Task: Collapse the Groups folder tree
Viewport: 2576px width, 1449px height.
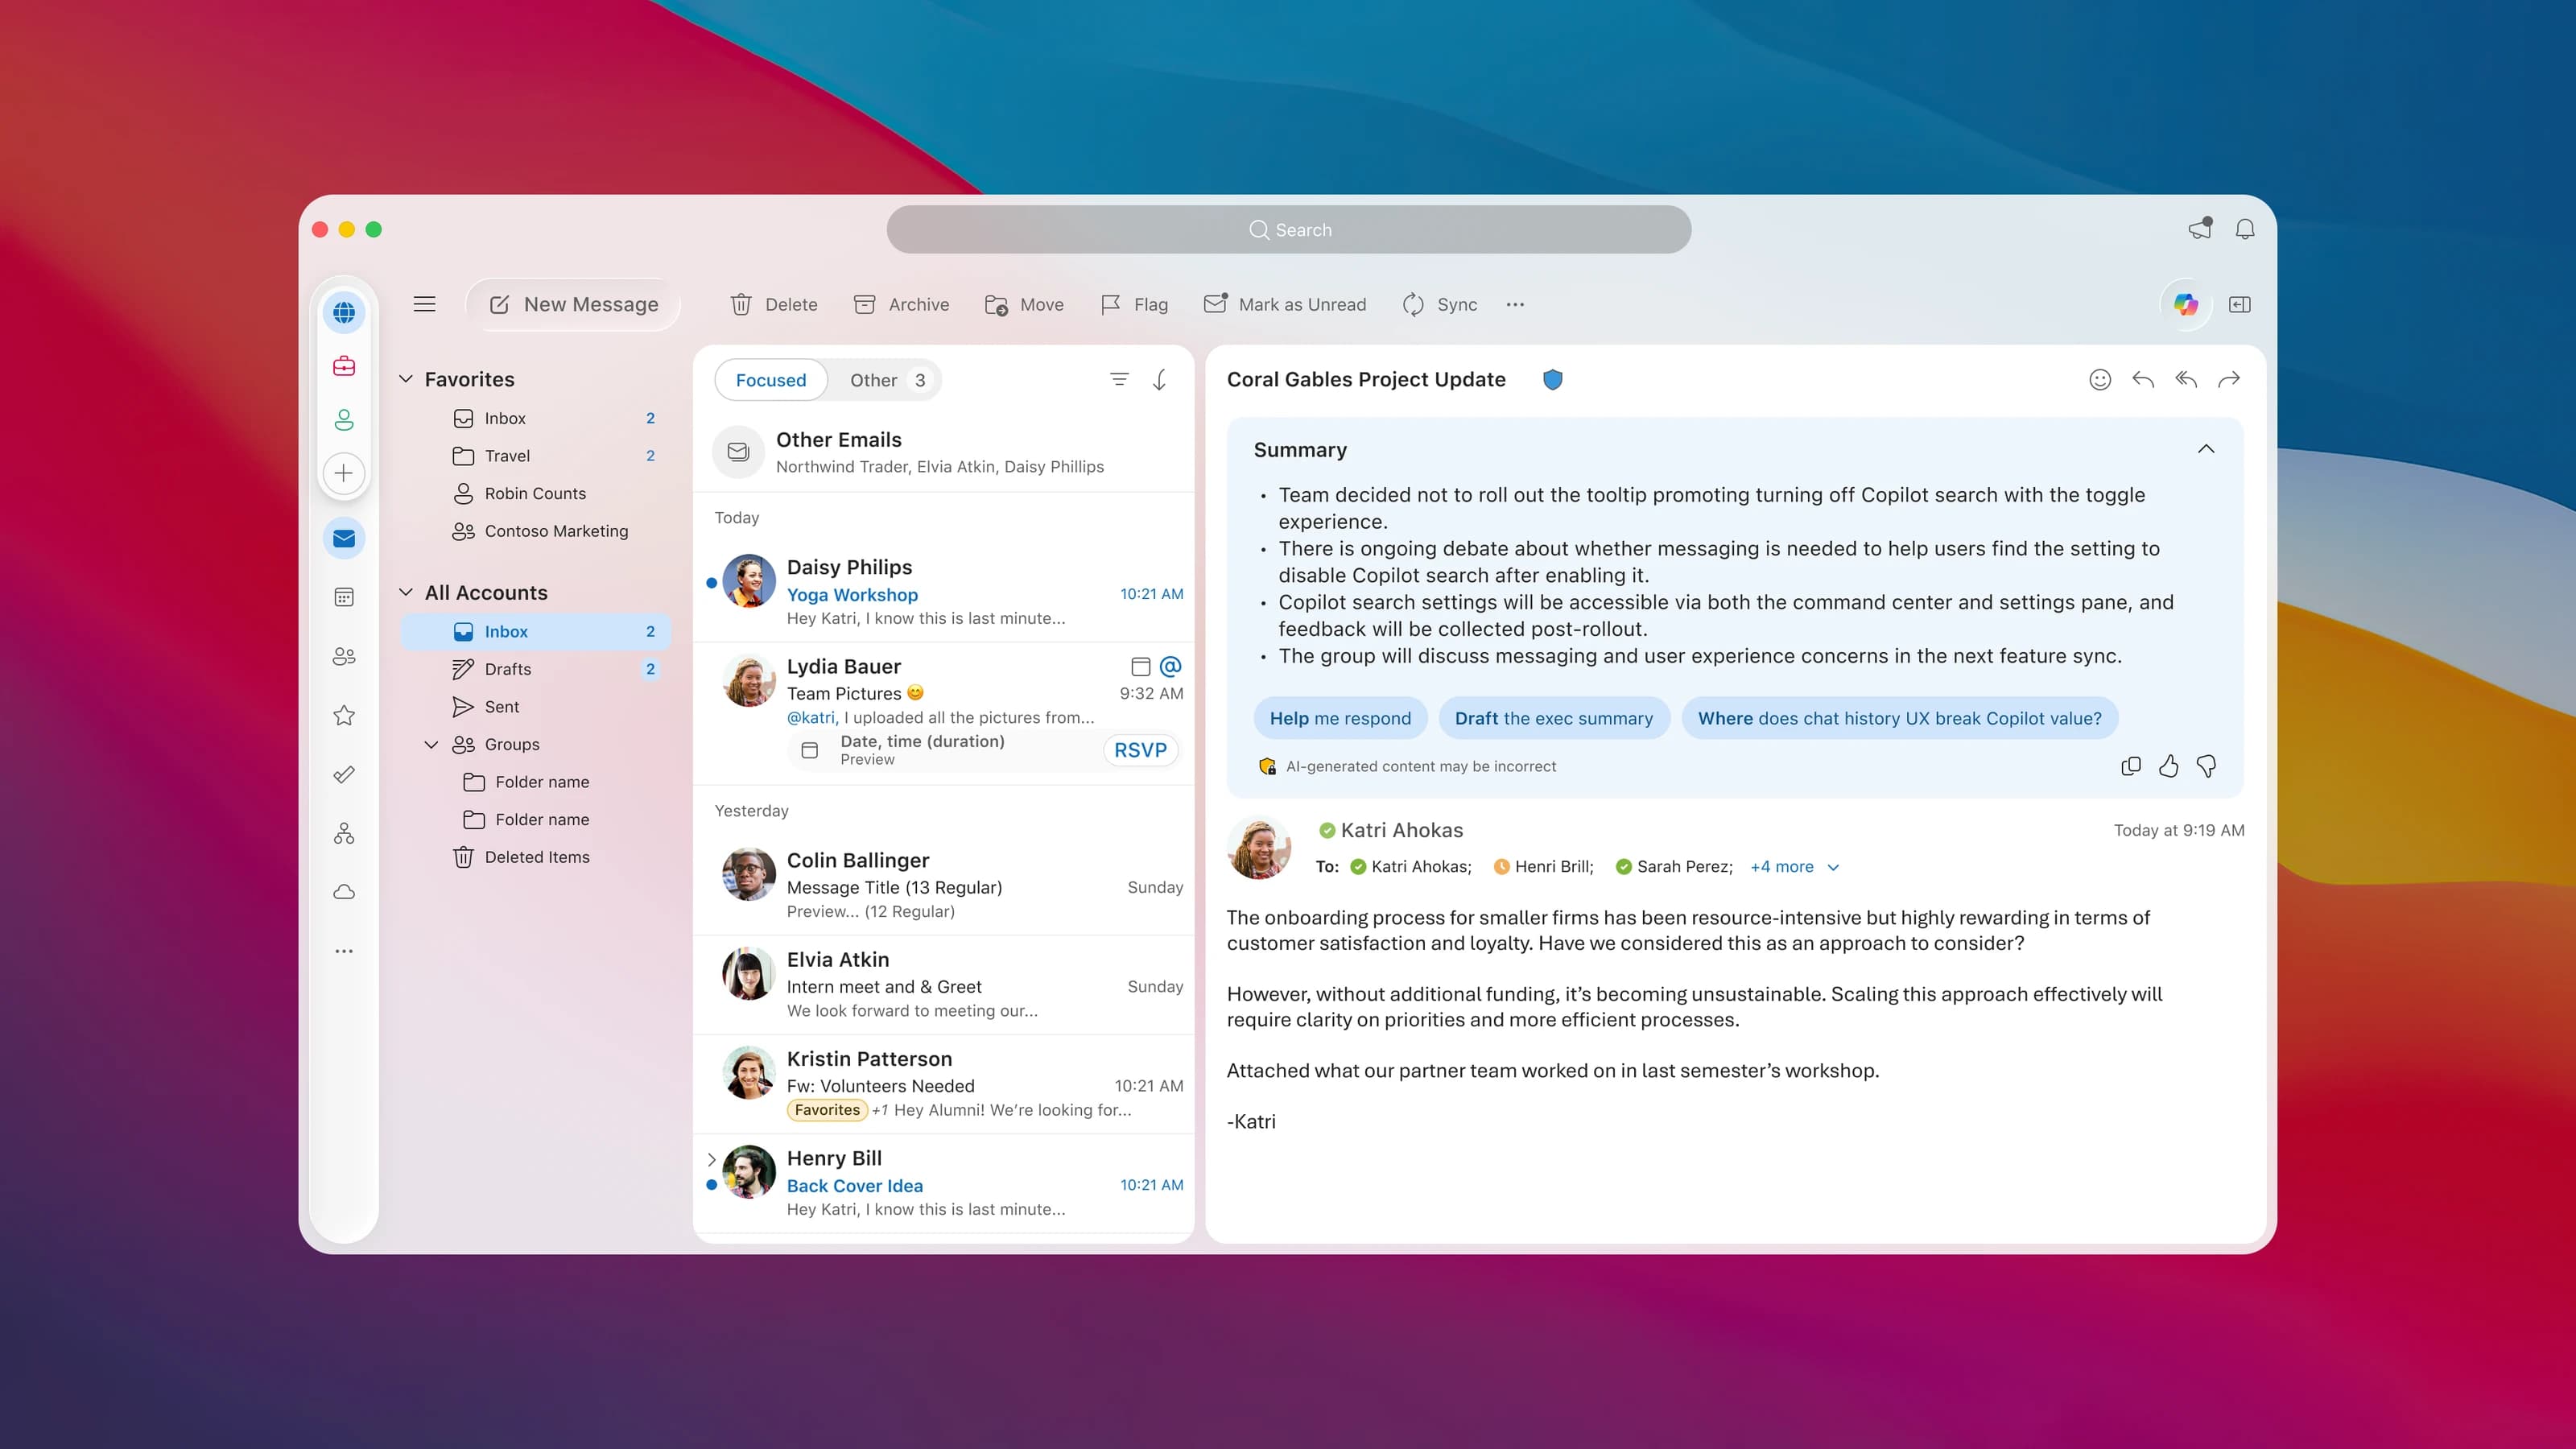Action: pos(432,744)
